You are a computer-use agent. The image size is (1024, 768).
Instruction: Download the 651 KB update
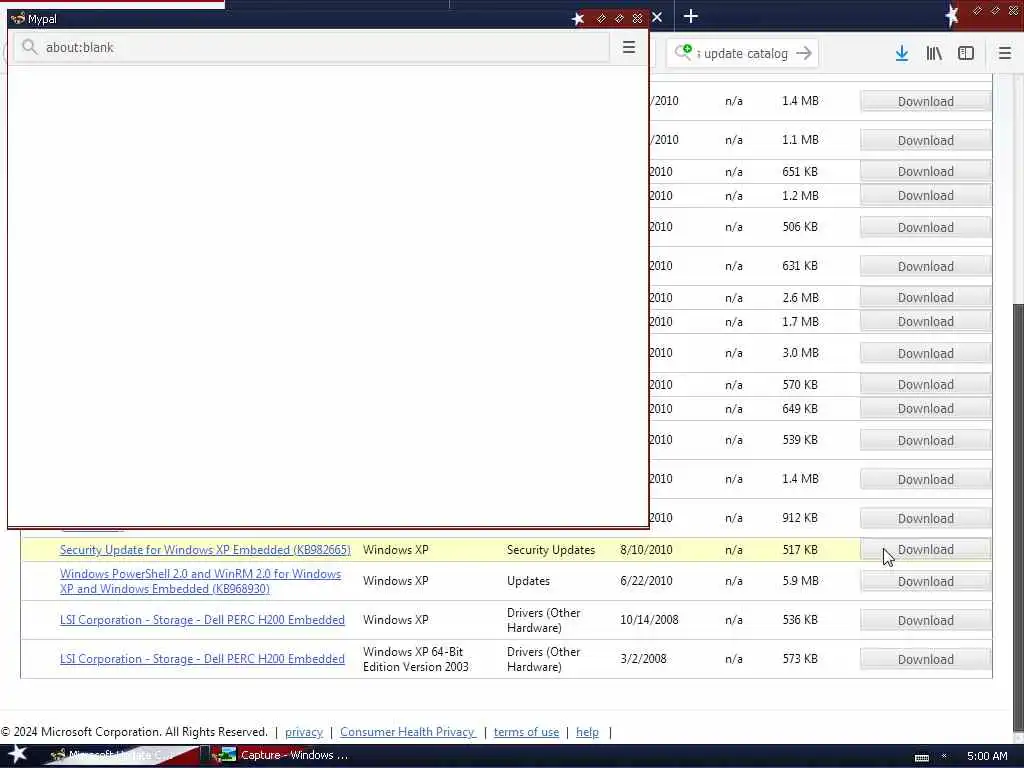click(x=925, y=171)
